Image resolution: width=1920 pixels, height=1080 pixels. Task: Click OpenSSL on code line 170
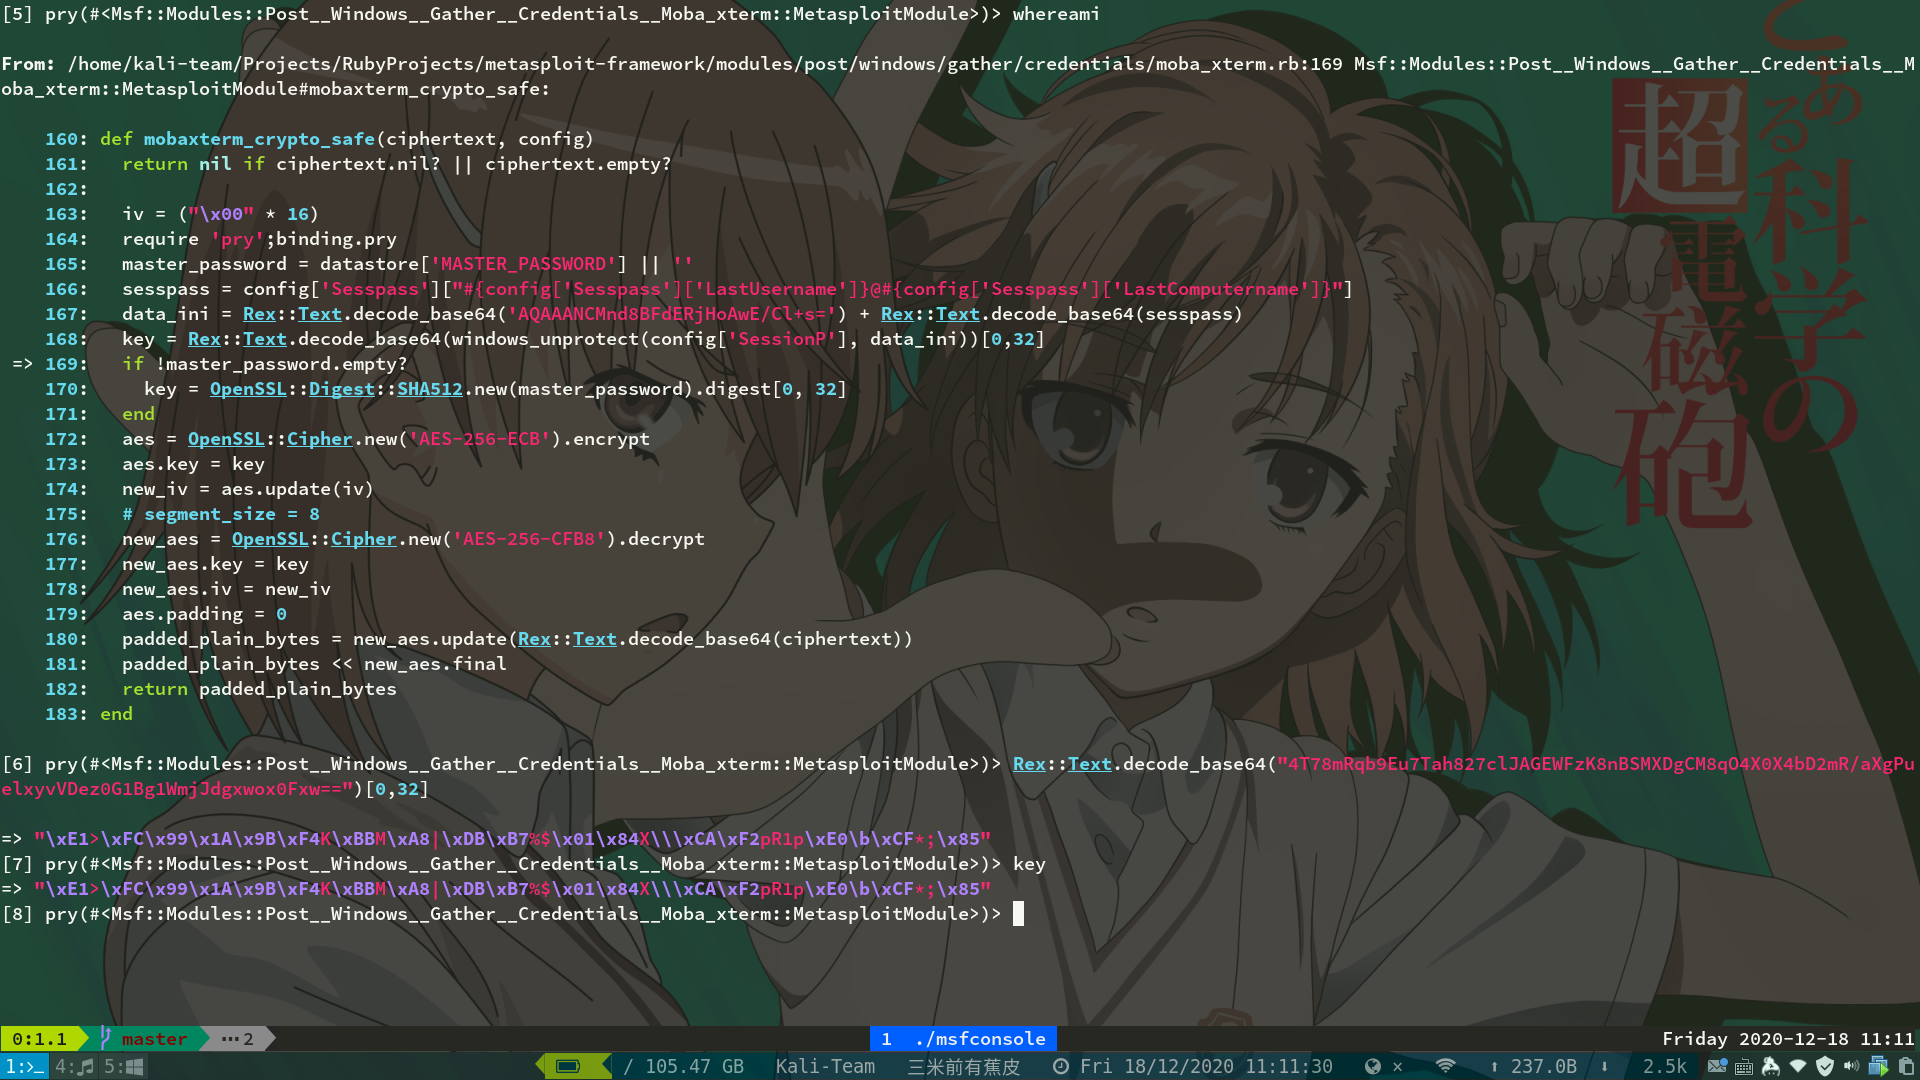pyautogui.click(x=248, y=389)
